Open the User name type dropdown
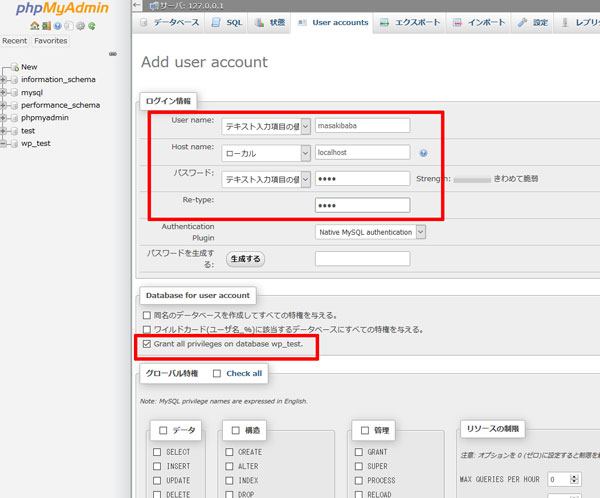This screenshot has height=498, width=600. 266,126
